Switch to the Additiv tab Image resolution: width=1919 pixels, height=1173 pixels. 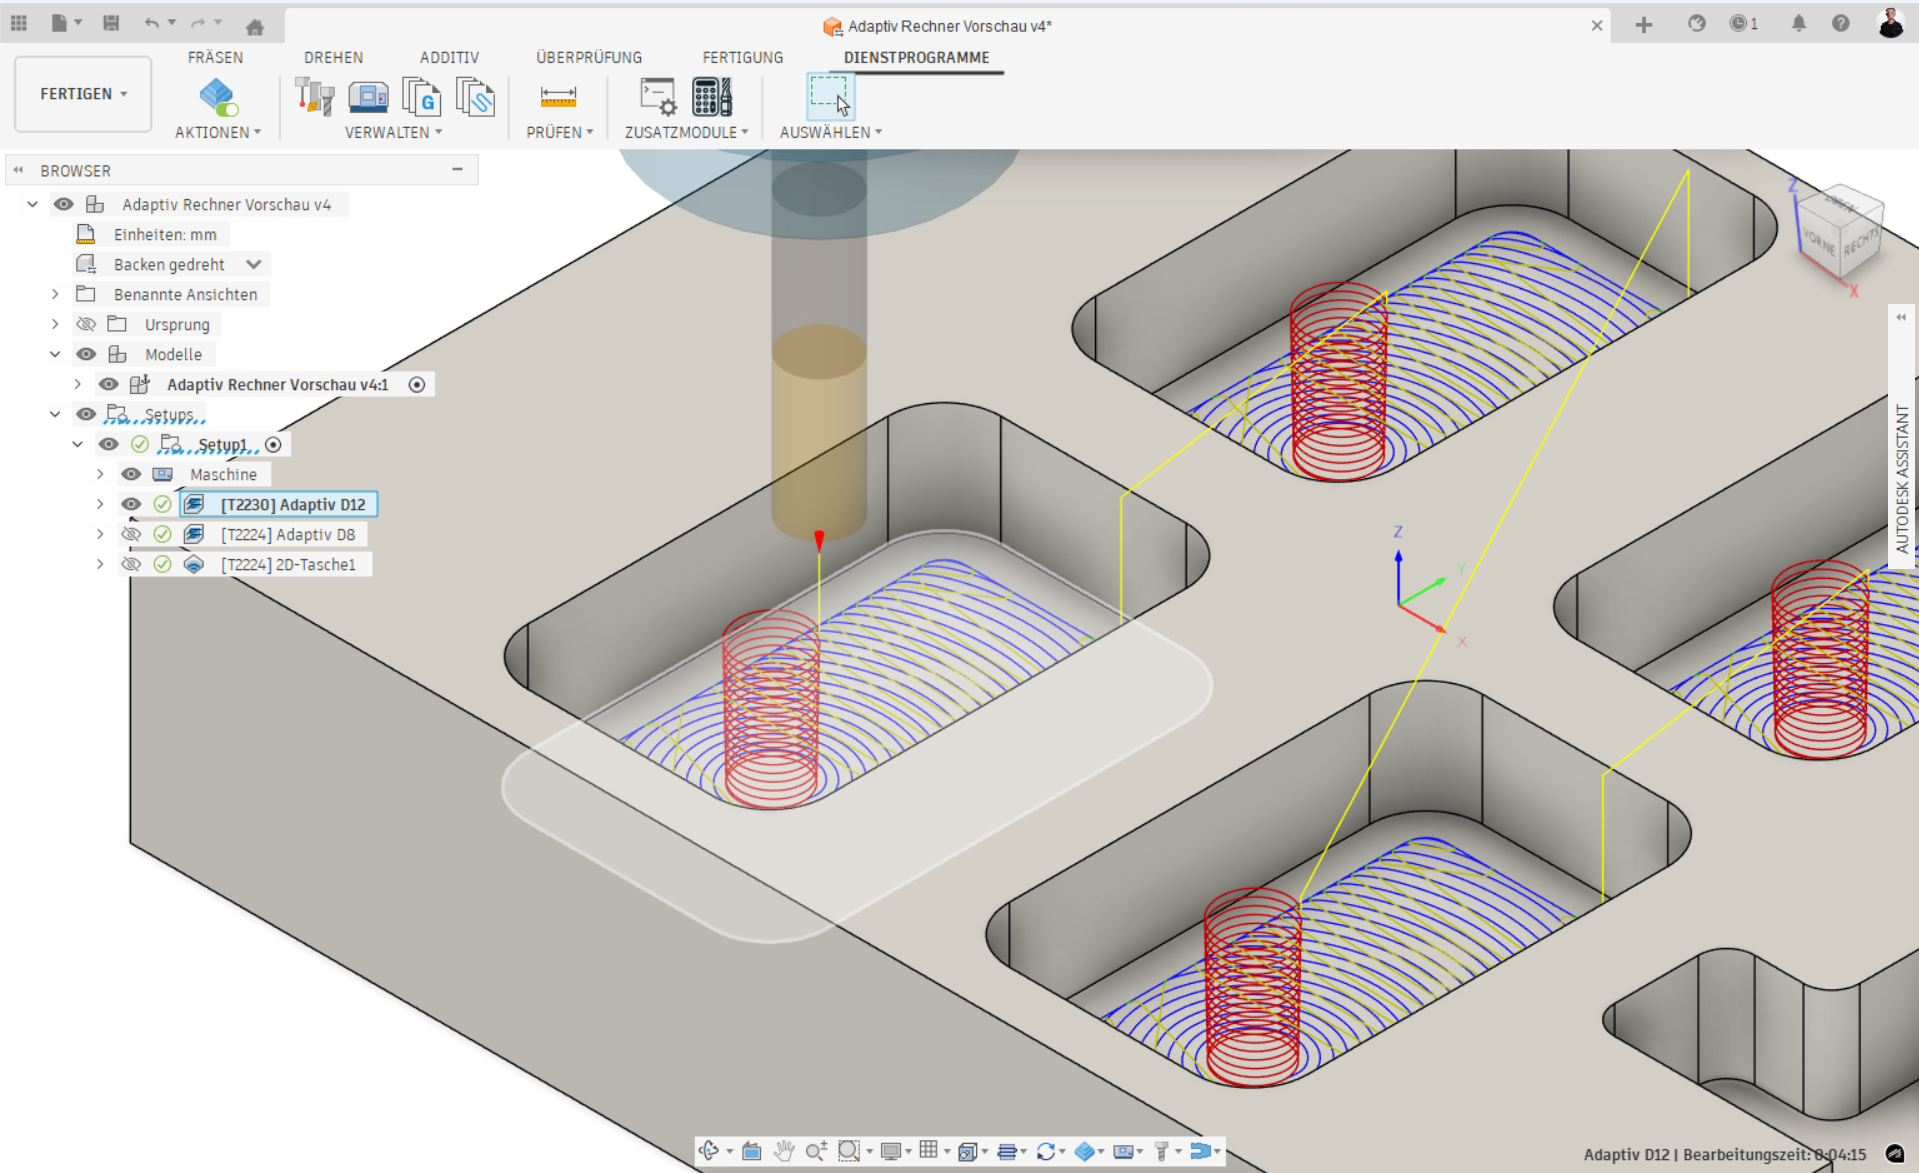[449, 58]
